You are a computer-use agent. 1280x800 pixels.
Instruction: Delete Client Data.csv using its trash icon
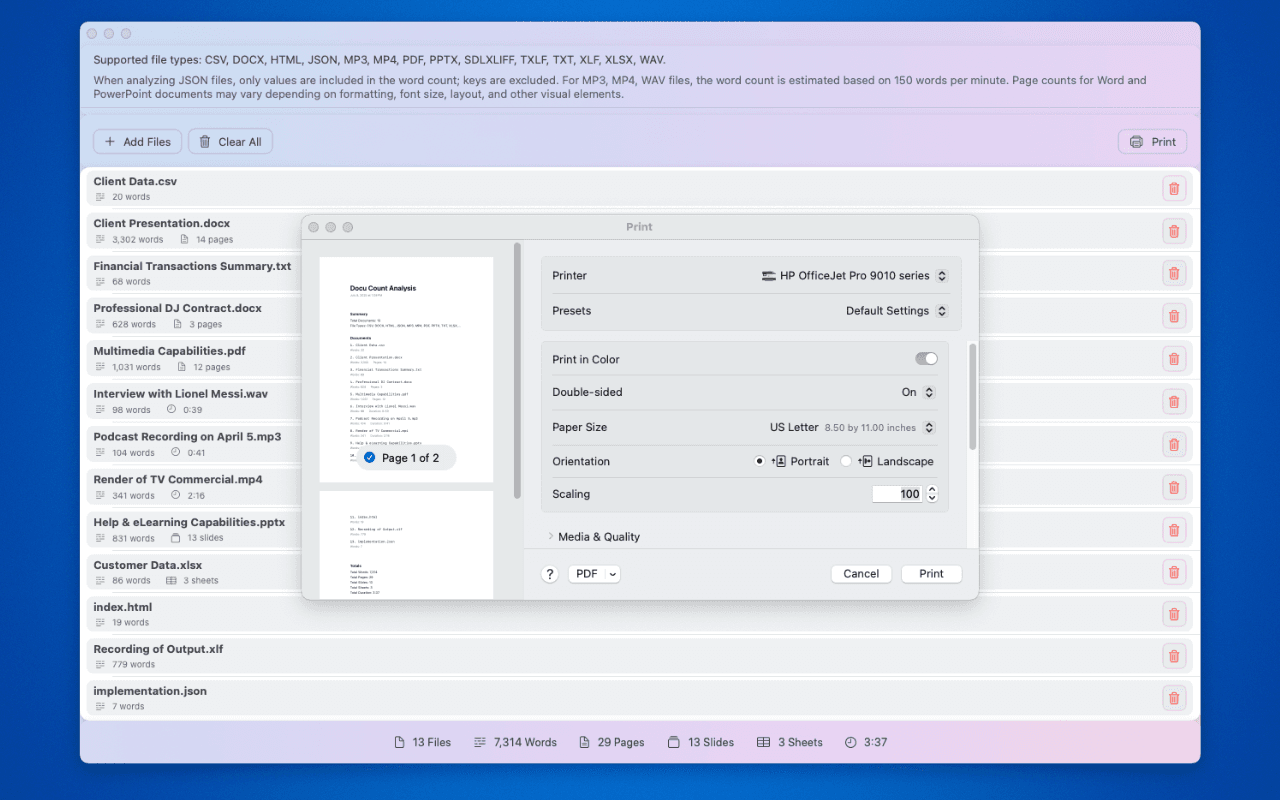click(1174, 188)
